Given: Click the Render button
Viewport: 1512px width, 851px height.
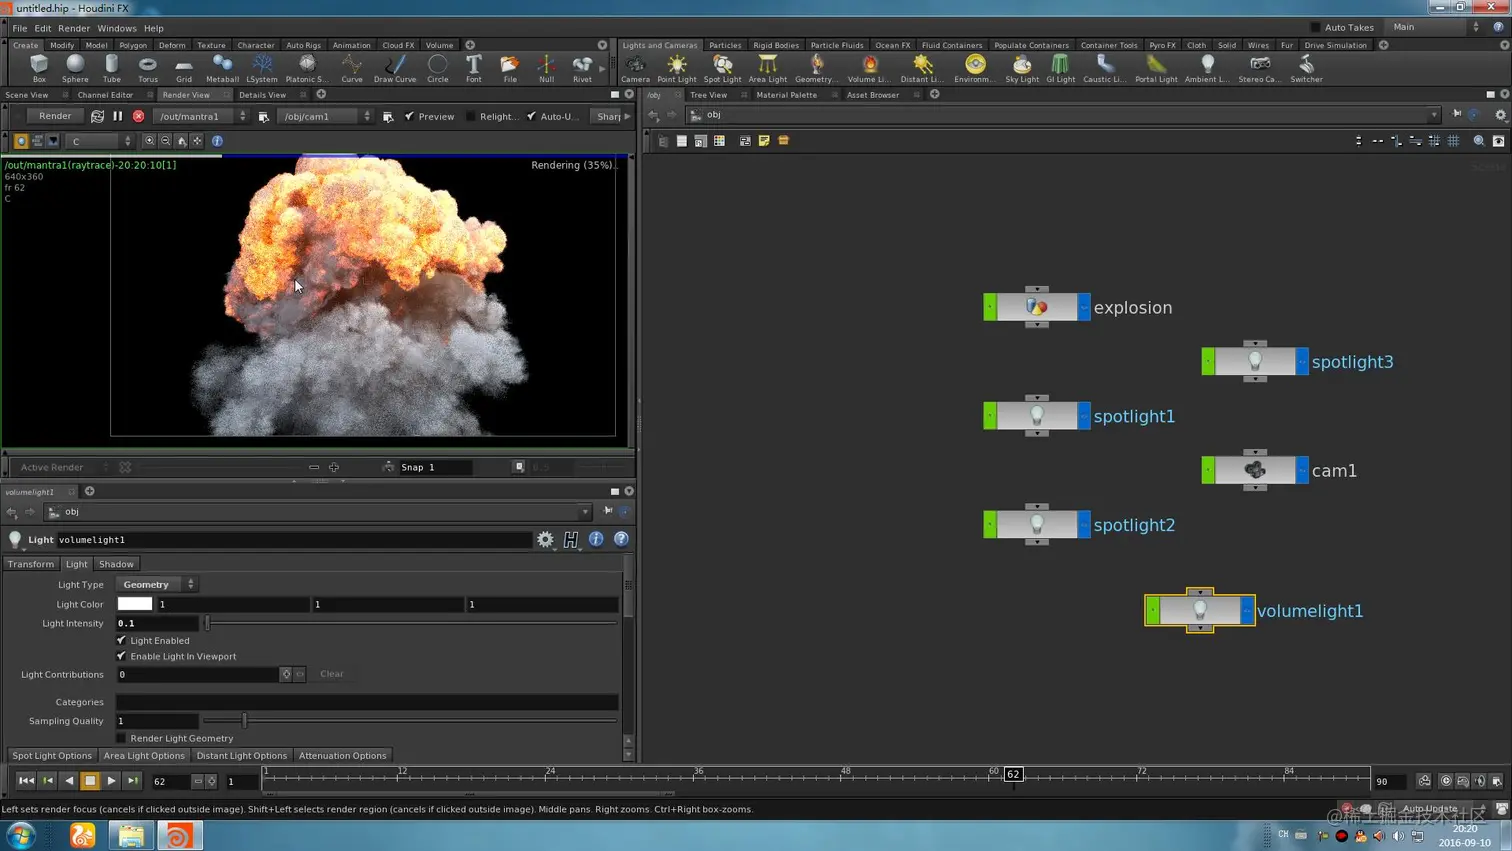Looking at the screenshot, I should [x=55, y=116].
